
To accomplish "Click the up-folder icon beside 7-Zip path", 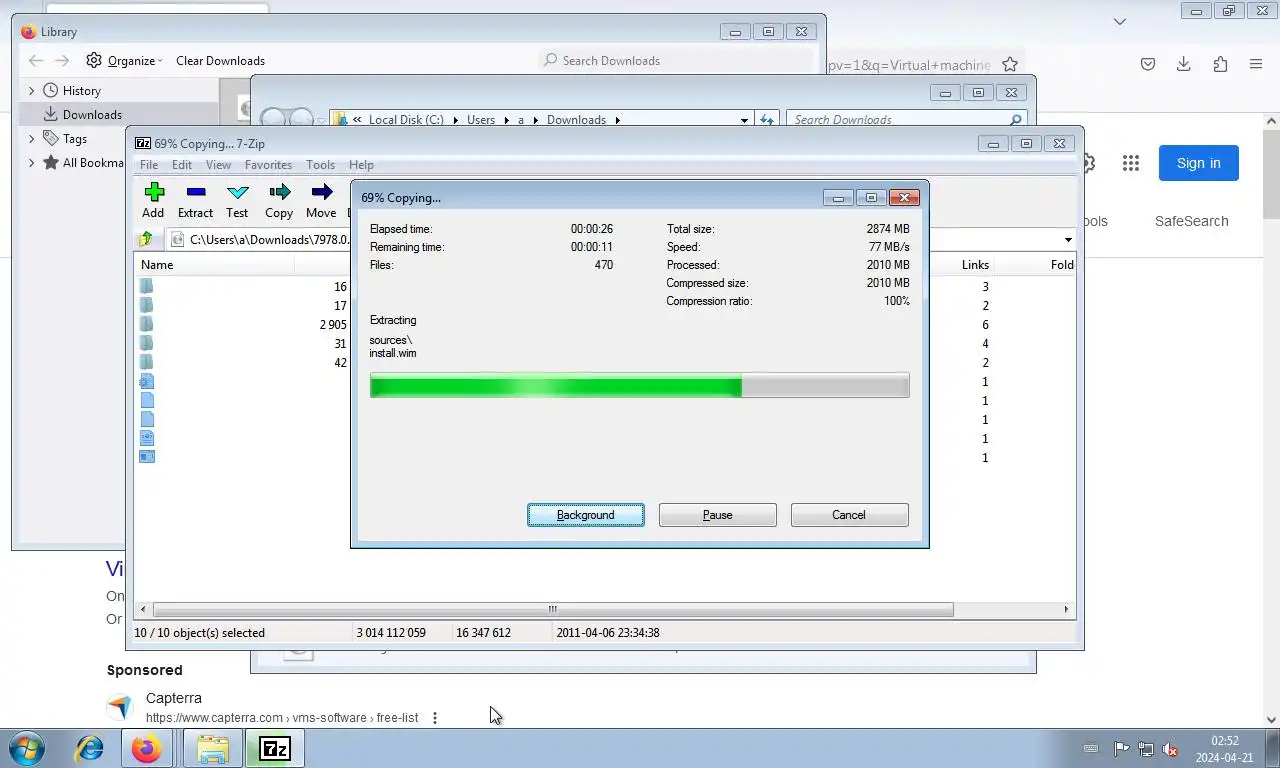I will (x=146, y=239).
